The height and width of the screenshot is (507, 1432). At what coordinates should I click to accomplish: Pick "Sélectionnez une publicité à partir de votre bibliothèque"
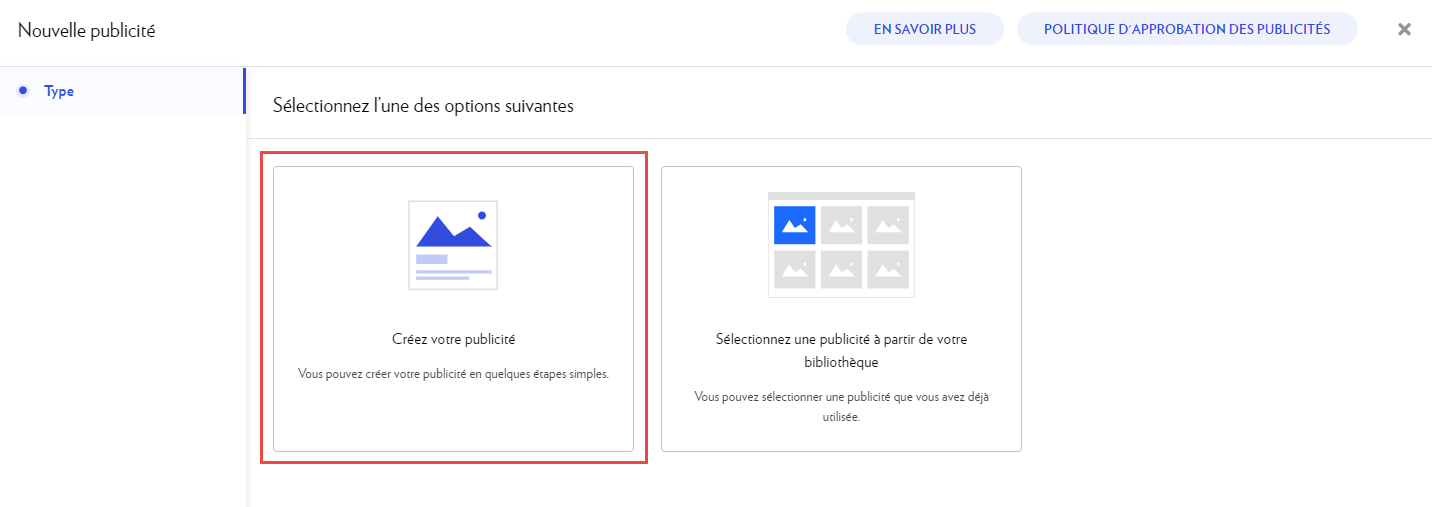pos(841,350)
